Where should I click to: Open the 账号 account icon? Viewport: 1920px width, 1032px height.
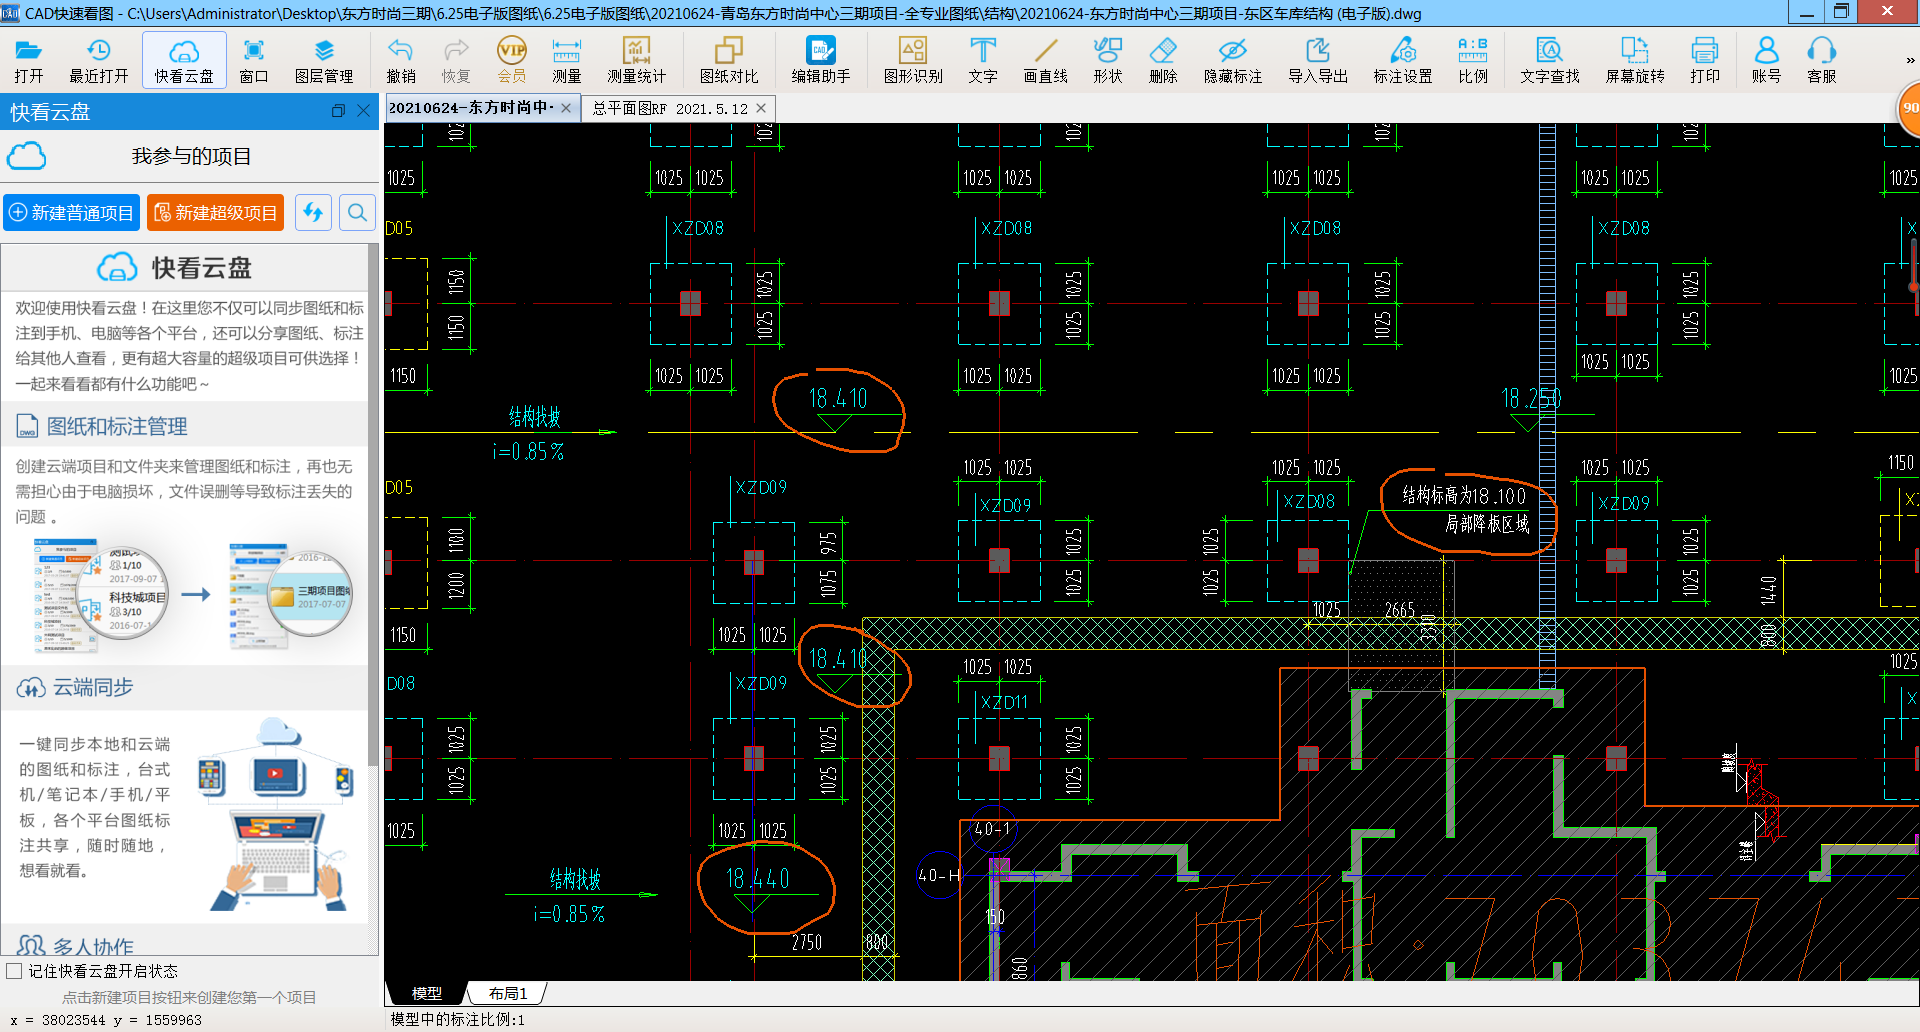coord(1766,60)
